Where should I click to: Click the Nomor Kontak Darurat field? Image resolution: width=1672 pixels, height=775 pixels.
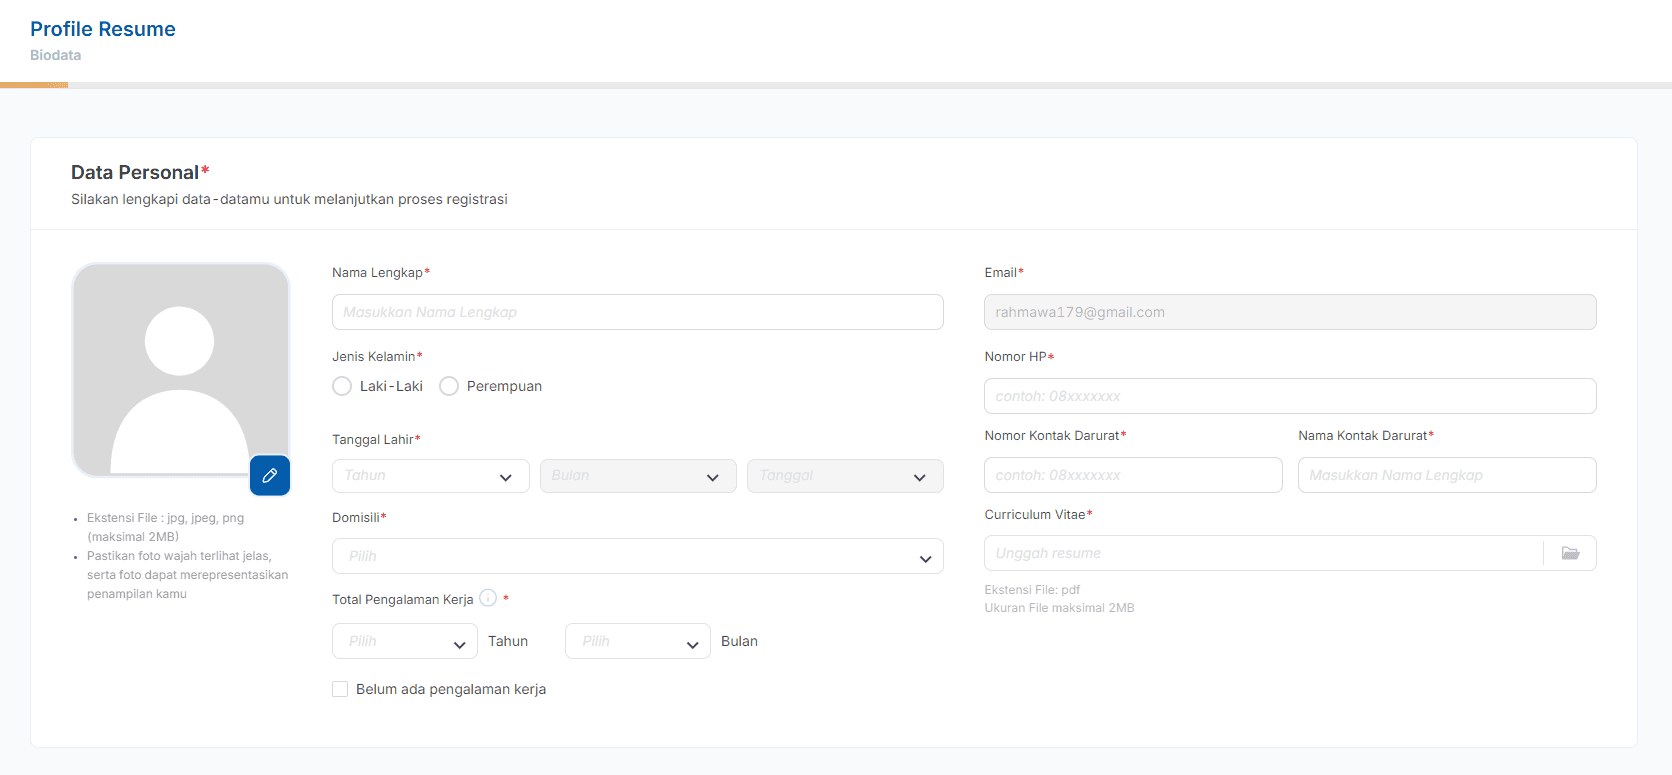pos(1132,475)
